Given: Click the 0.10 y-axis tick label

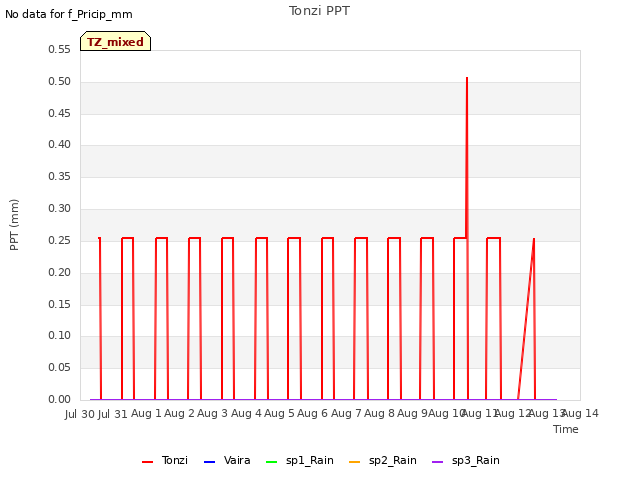Looking at the screenshot, I should pyautogui.click(x=60, y=336).
